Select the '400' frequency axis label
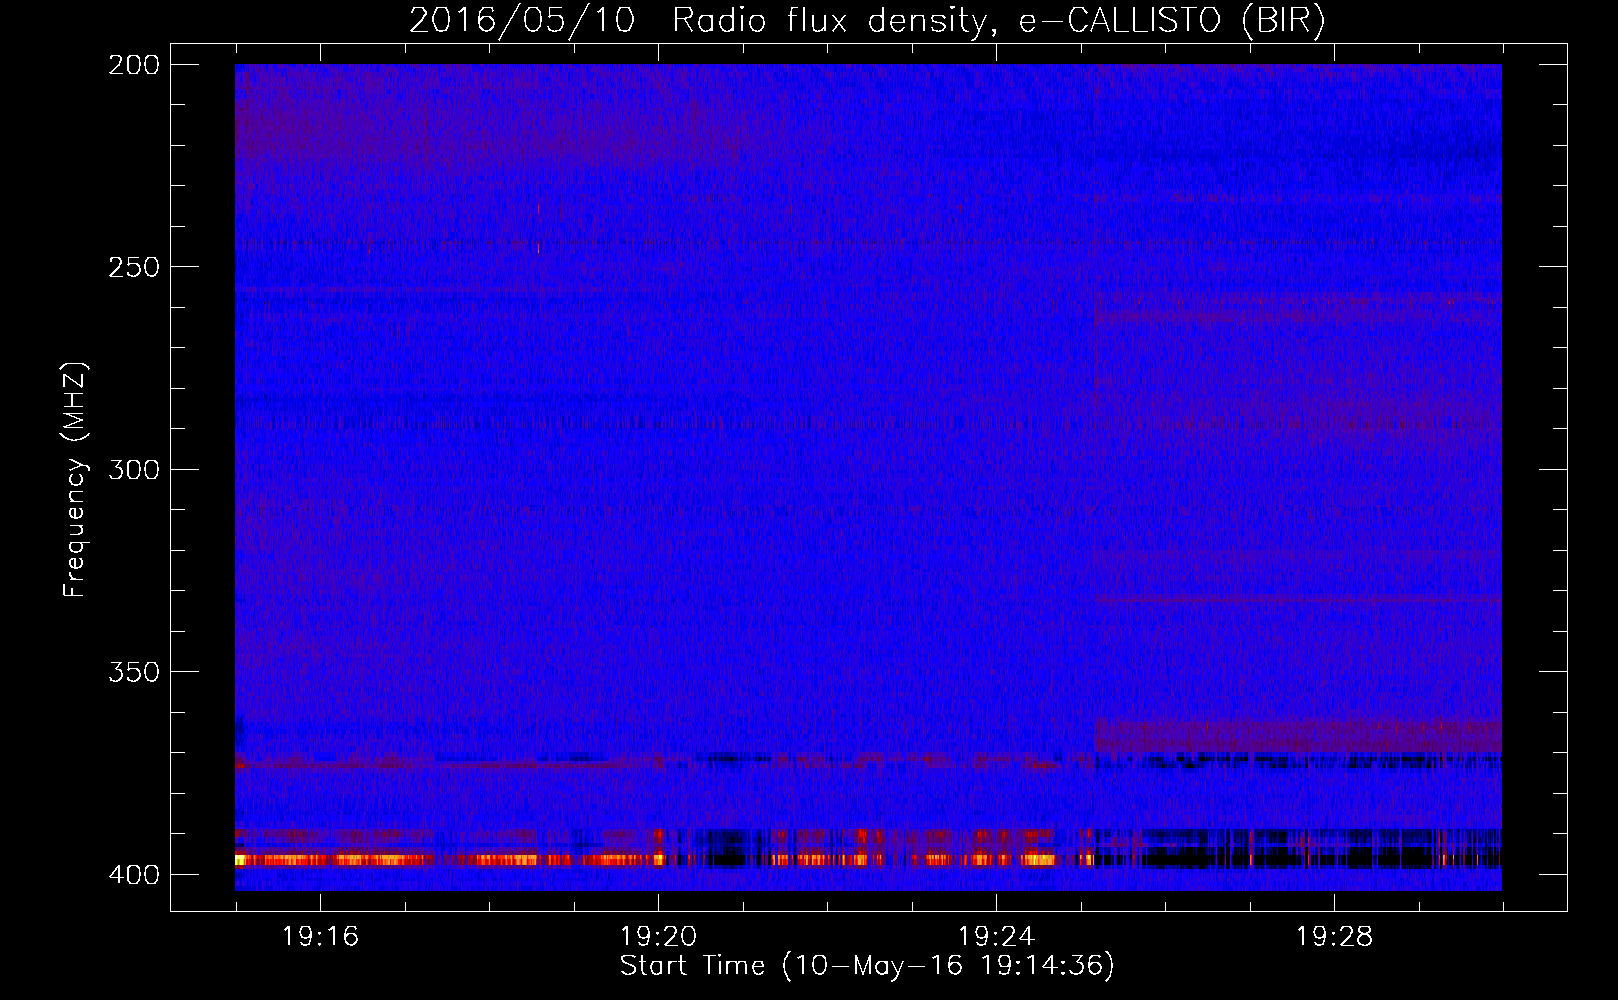 [133, 875]
